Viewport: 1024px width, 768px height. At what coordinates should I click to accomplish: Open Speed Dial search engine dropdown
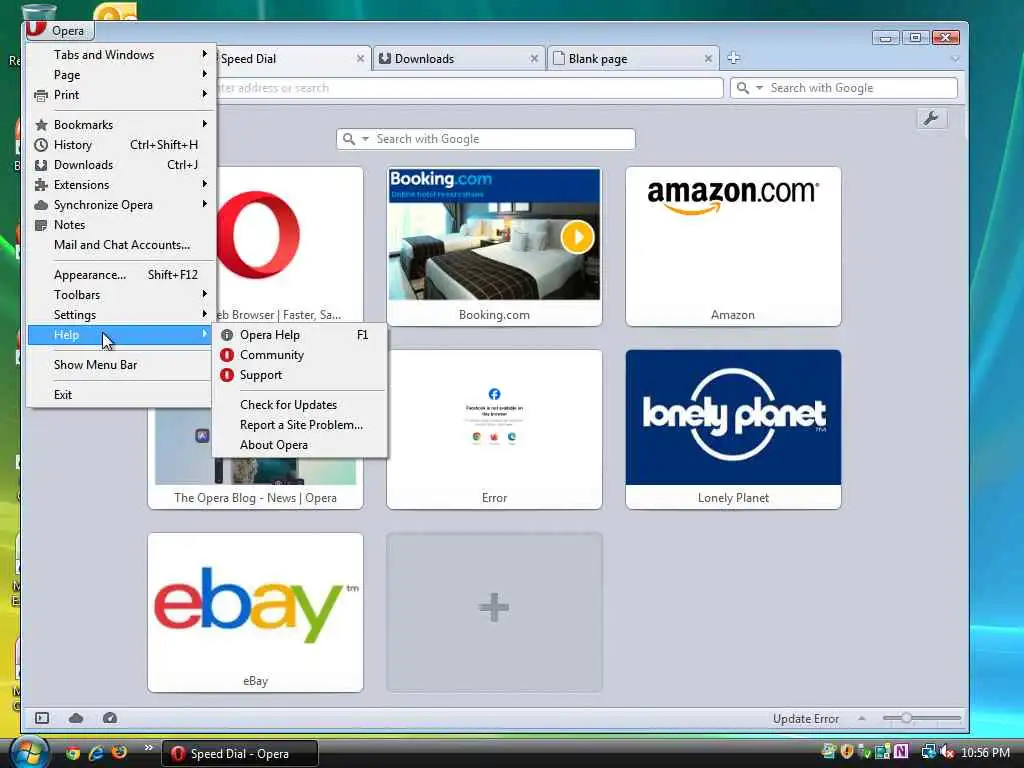[x=366, y=139]
